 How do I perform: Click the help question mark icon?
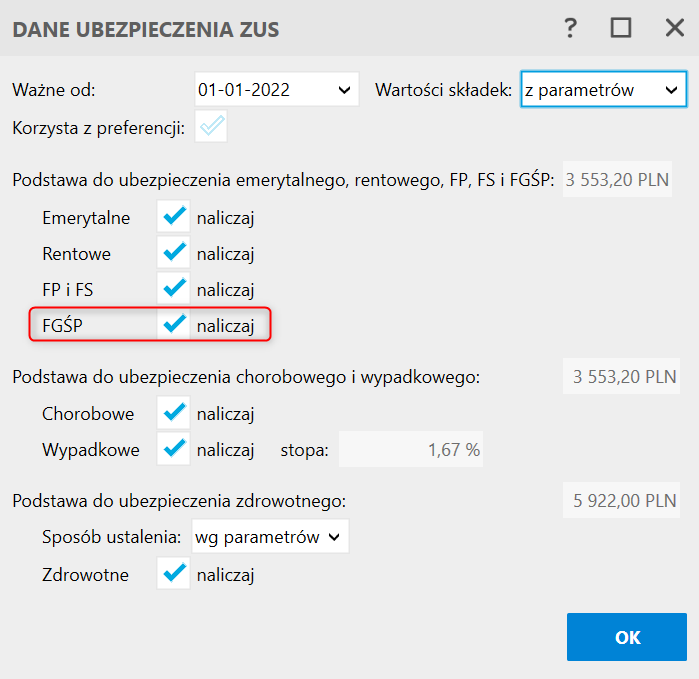[x=571, y=29]
